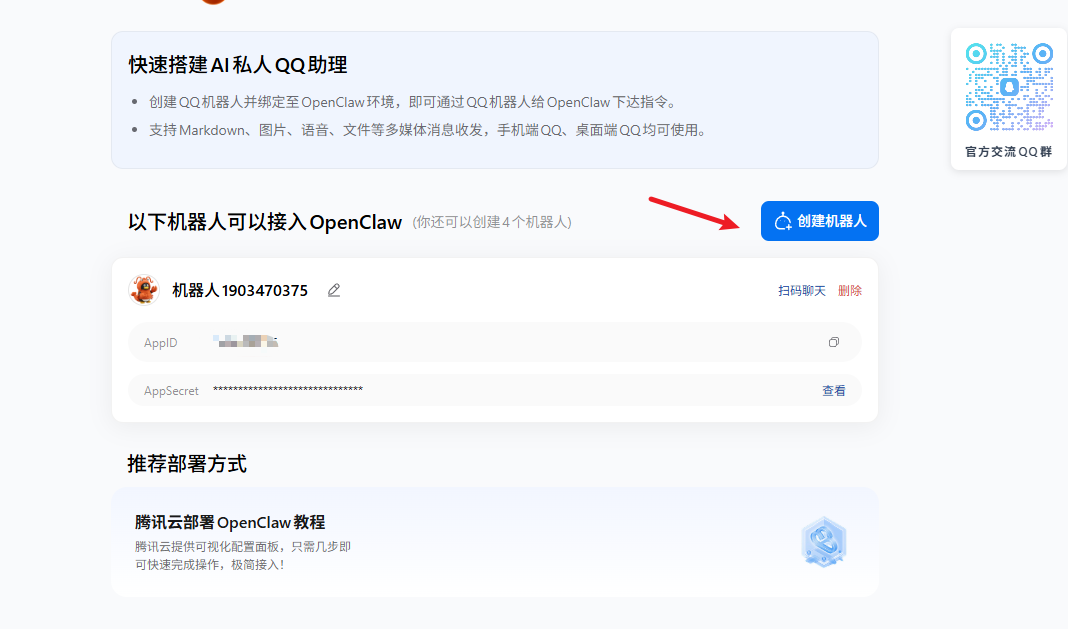The image size is (1068, 629).
Task: Click the AppID field label
Action: 161,343
